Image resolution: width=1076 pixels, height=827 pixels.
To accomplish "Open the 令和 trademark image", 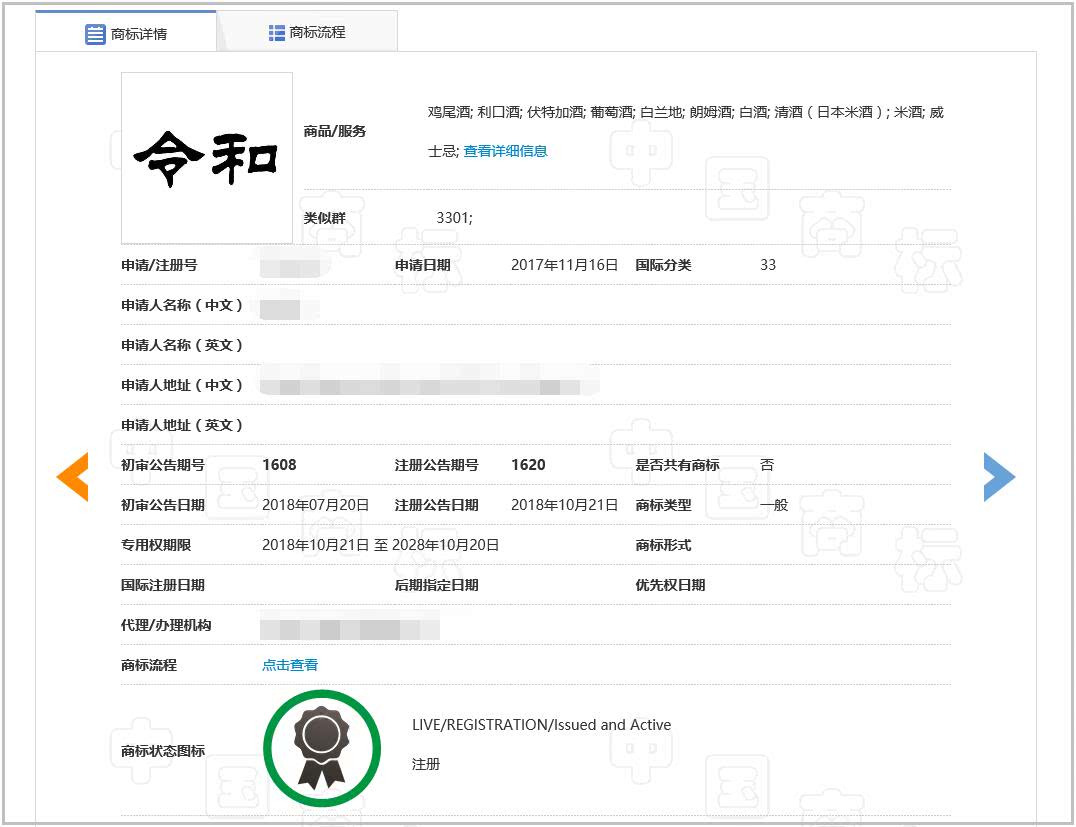I will (207, 158).
